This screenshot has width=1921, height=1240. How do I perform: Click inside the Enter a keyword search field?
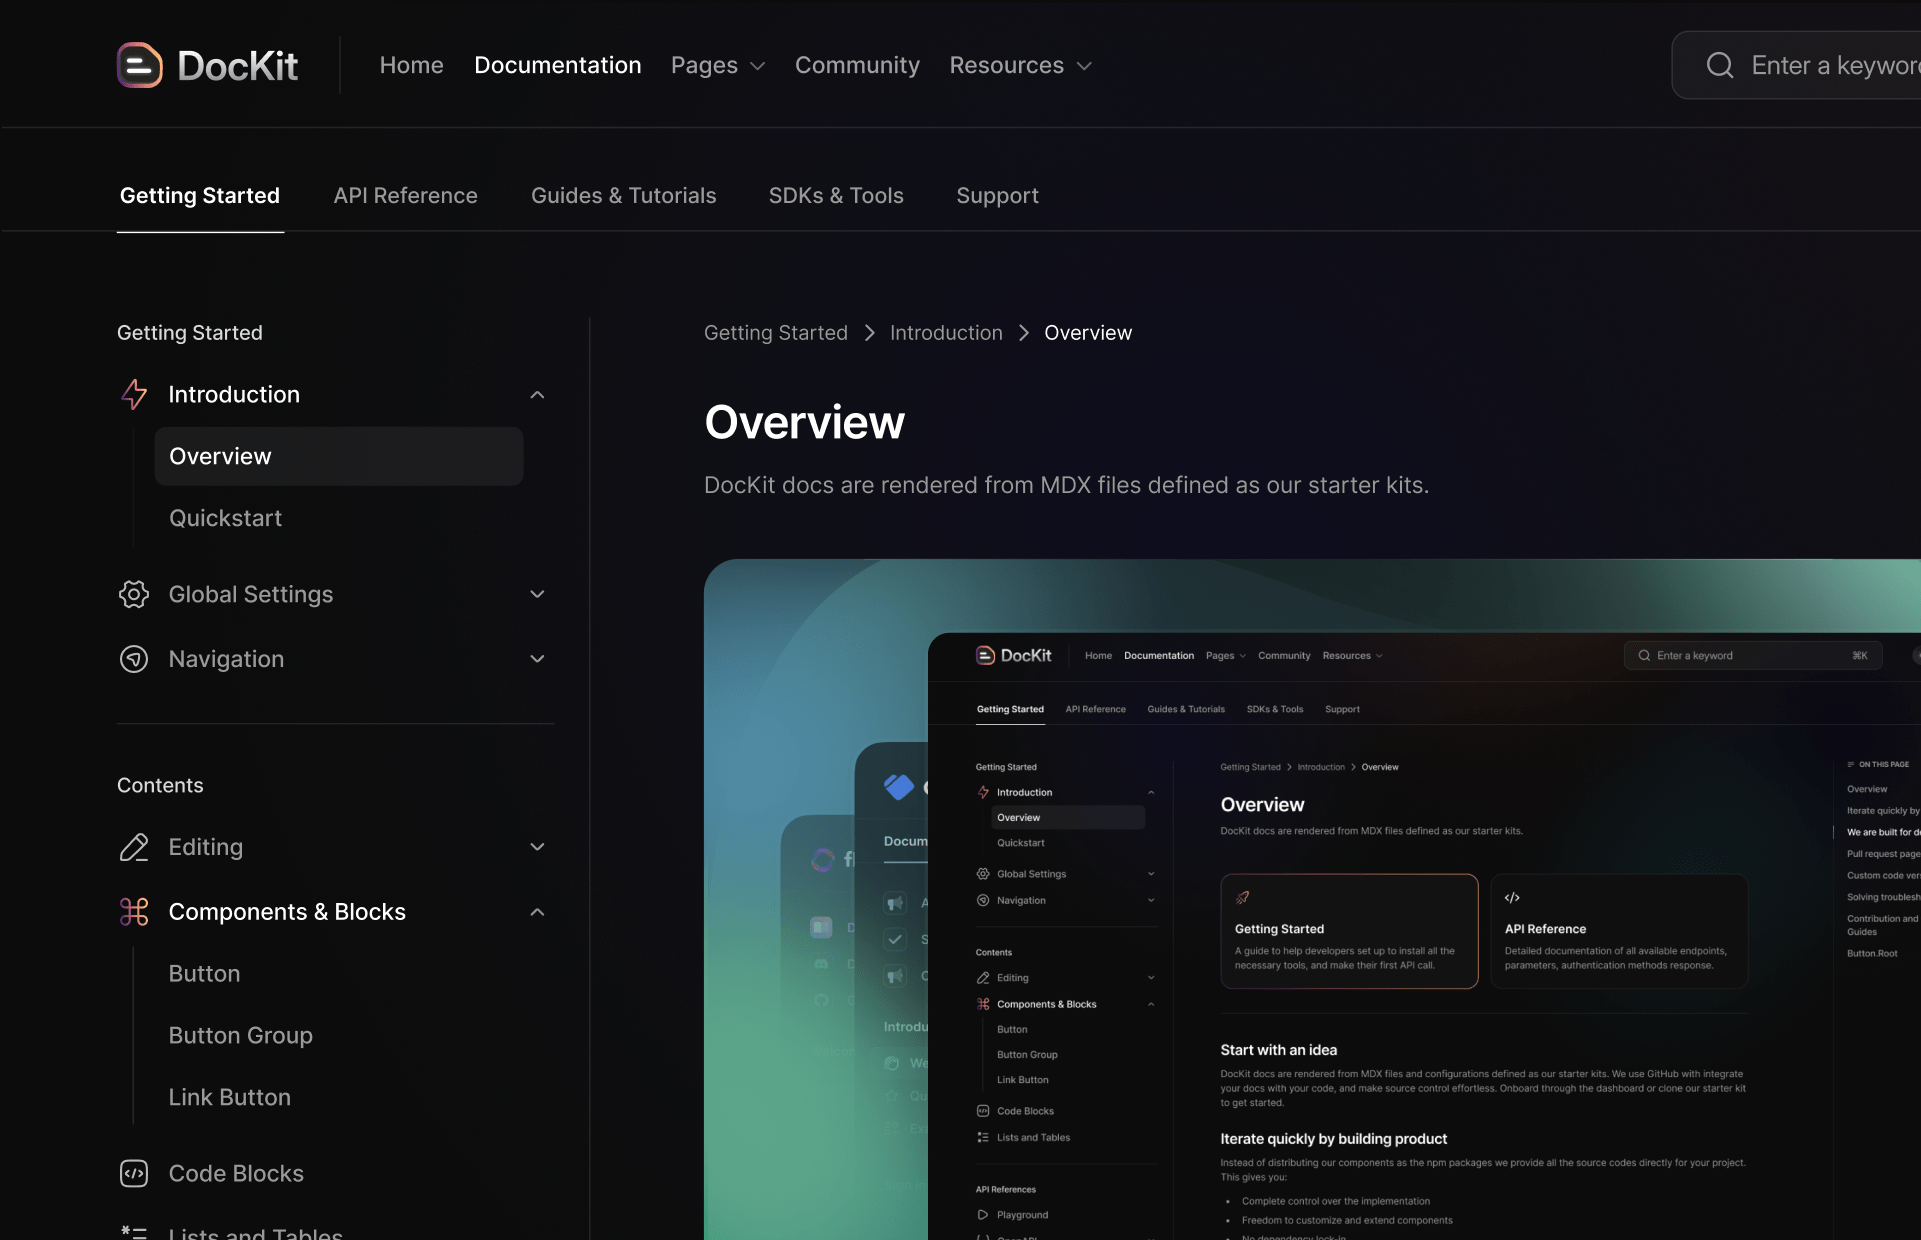click(1833, 65)
